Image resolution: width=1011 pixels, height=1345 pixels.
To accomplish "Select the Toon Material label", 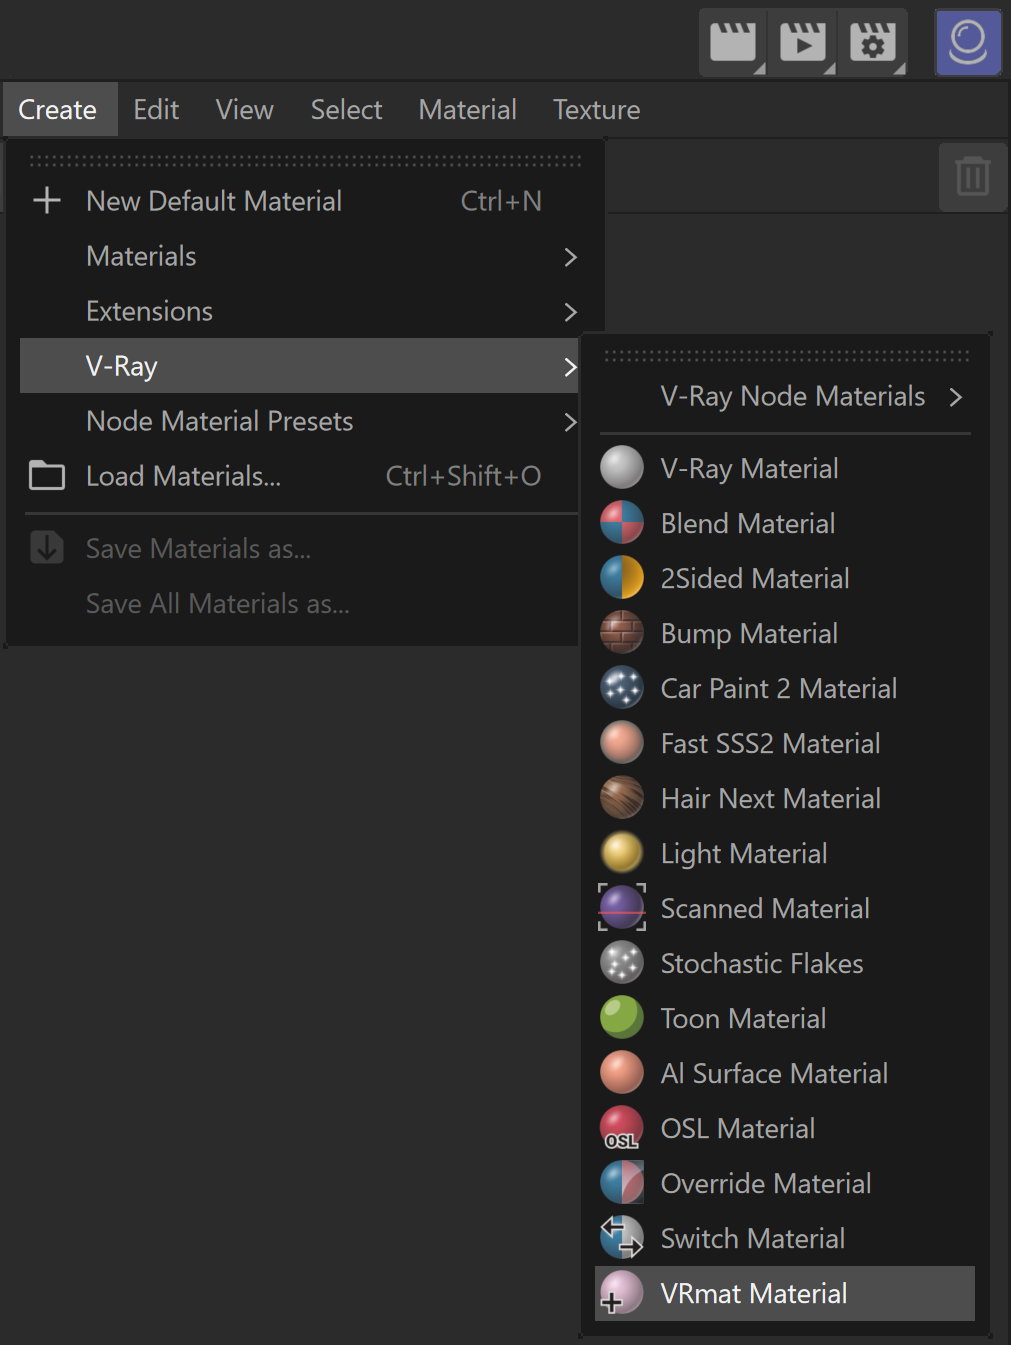I will 743,1018.
